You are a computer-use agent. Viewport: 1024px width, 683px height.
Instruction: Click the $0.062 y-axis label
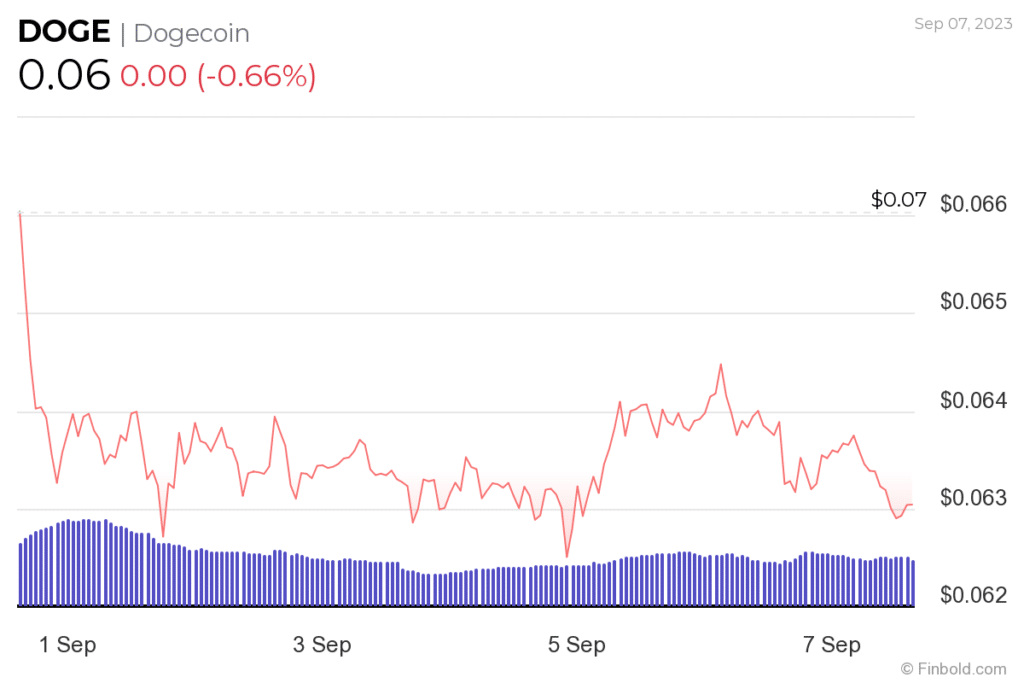tap(974, 596)
